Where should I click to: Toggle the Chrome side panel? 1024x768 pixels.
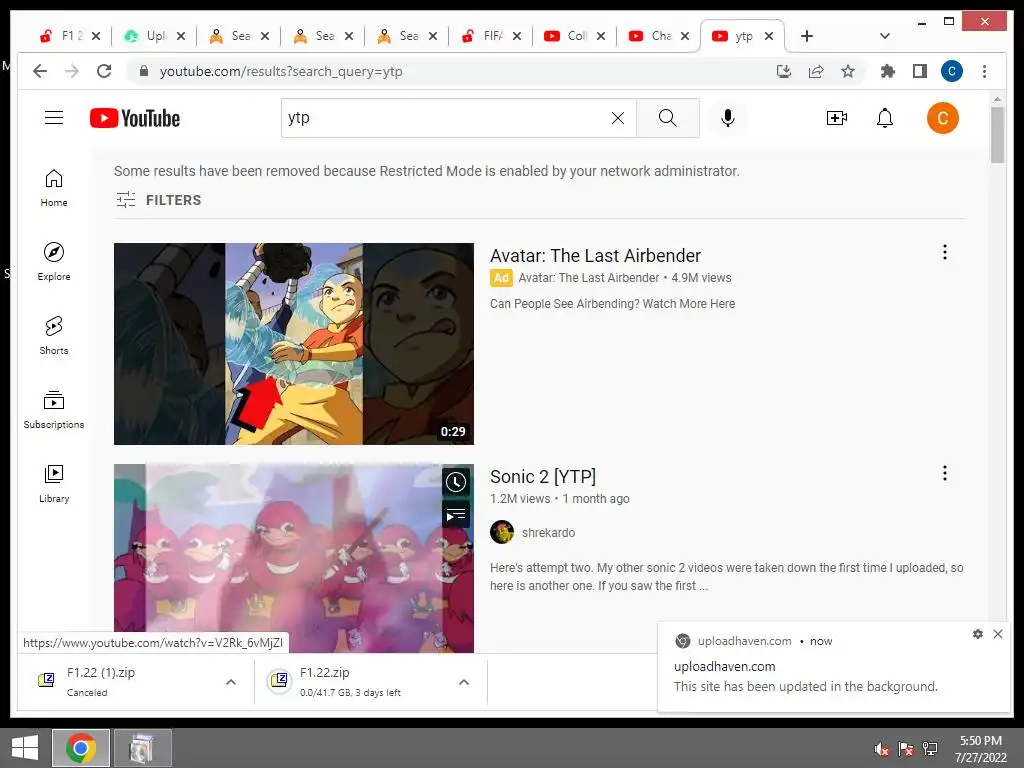click(920, 71)
